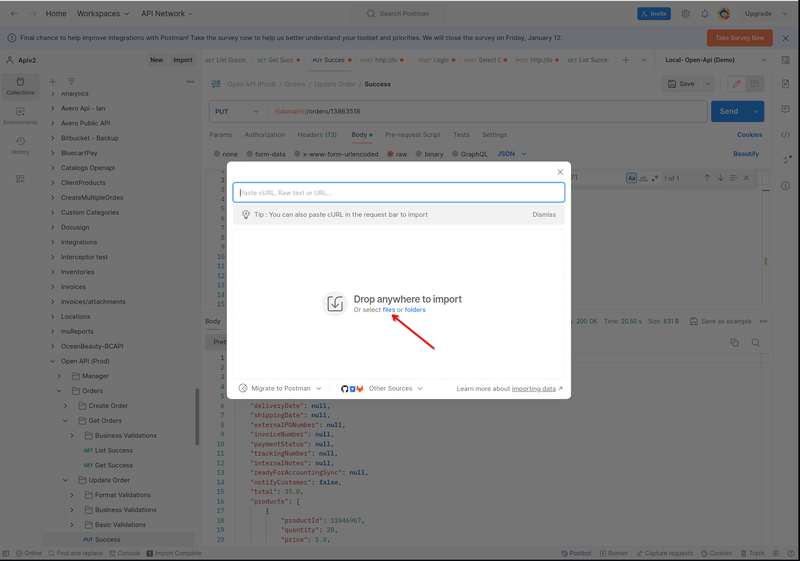
Task: Open the Collections sidebar tab
Action: [20, 86]
